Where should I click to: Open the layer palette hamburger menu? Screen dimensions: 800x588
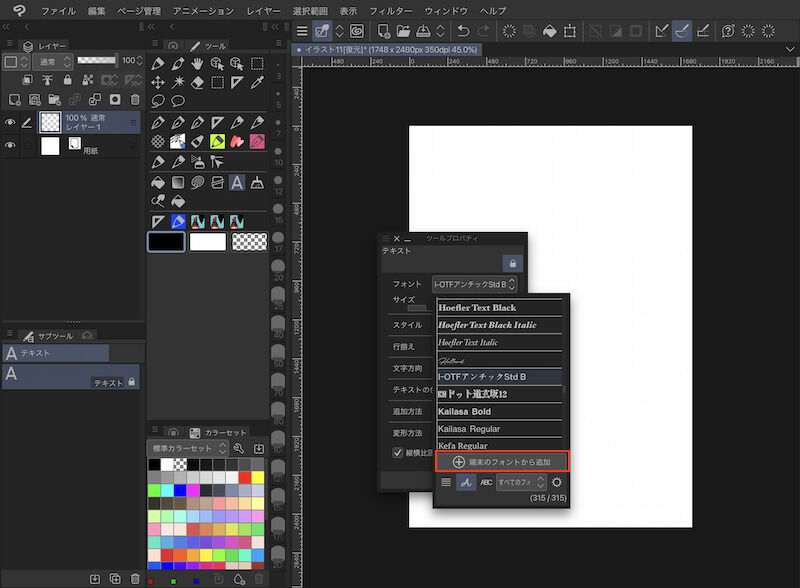(x=10, y=44)
